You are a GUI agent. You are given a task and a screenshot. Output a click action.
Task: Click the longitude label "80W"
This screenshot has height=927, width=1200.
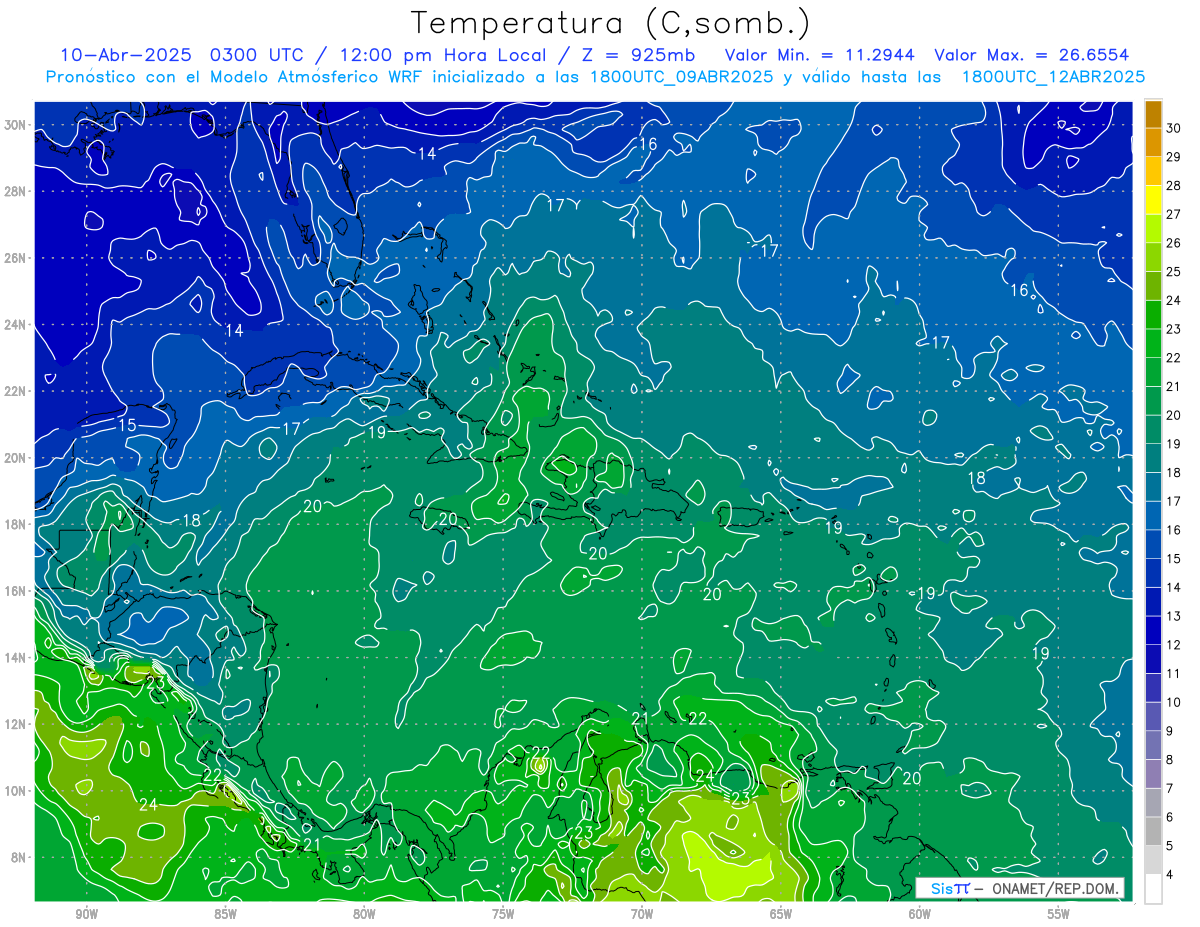coord(364,914)
